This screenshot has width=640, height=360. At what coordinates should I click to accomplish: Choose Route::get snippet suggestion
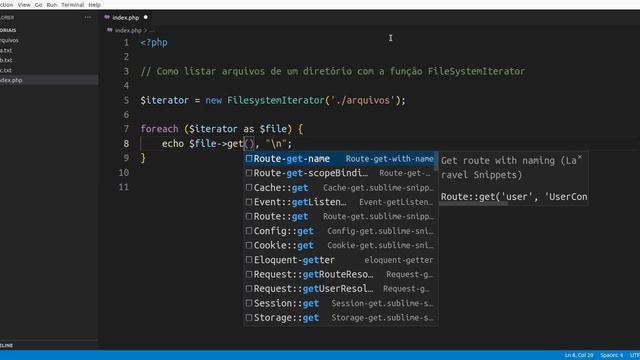point(340,216)
